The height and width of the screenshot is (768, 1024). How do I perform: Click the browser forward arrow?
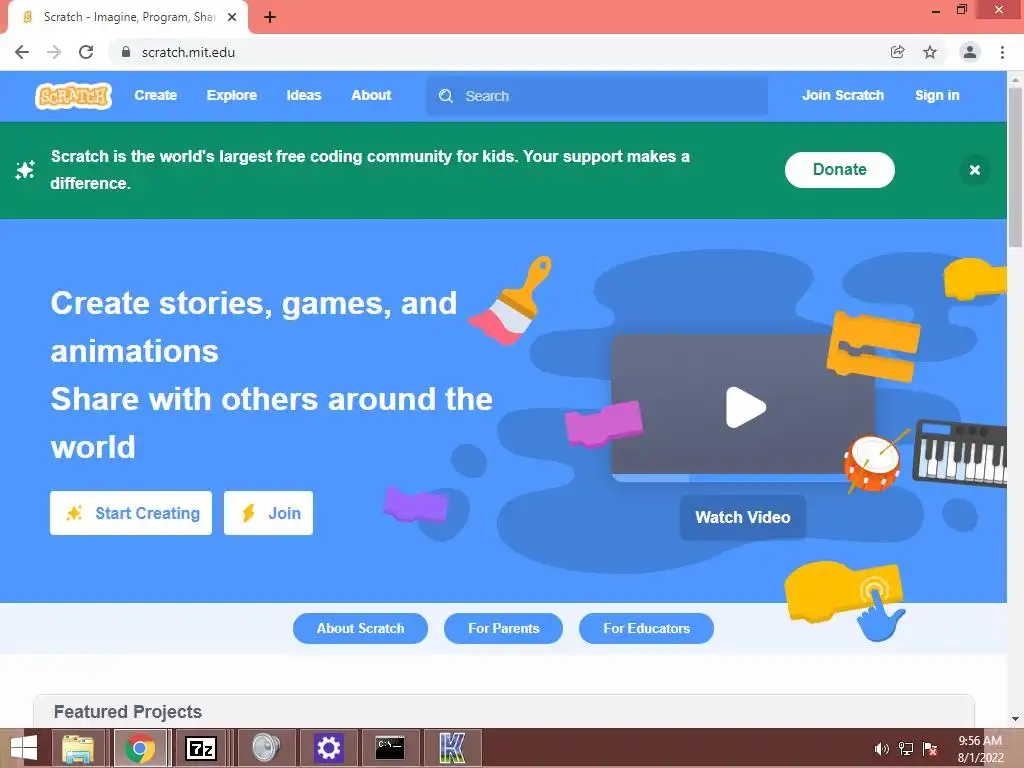[x=54, y=52]
